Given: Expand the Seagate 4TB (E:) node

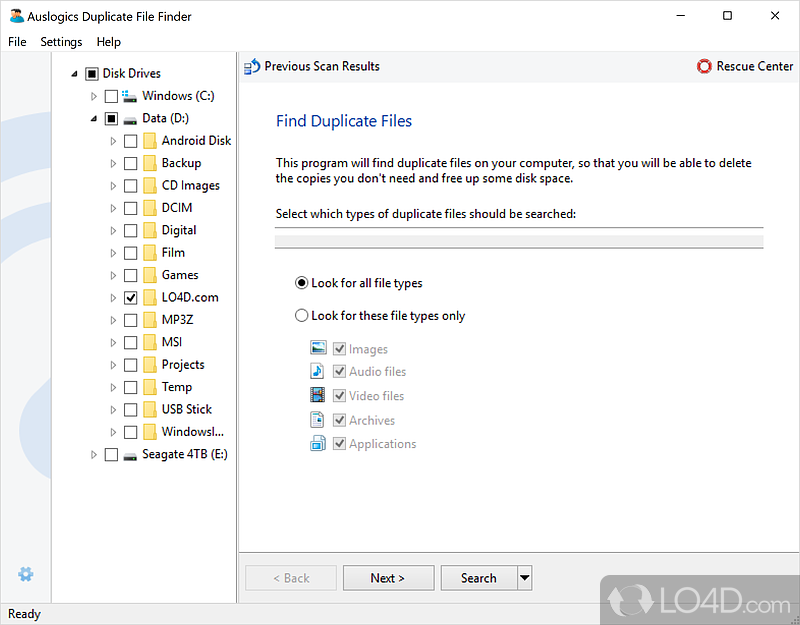Looking at the screenshot, I should 94,454.
